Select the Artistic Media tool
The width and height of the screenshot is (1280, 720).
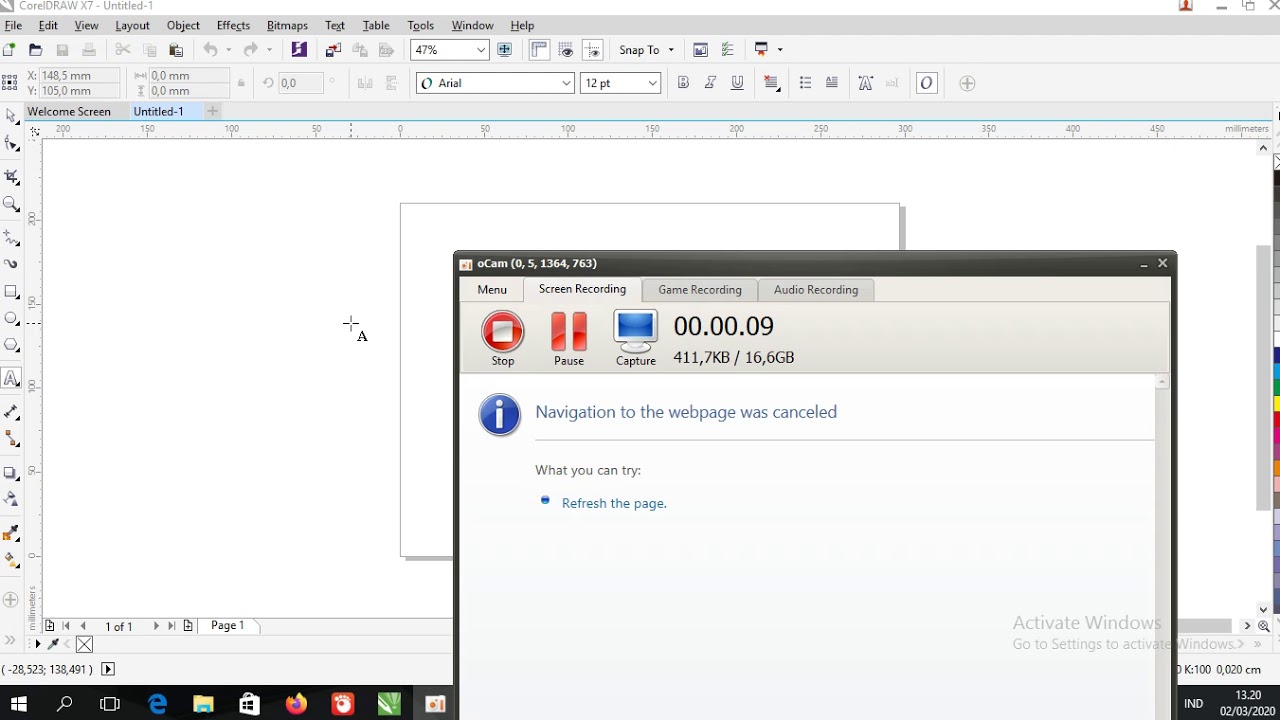[x=11, y=264]
